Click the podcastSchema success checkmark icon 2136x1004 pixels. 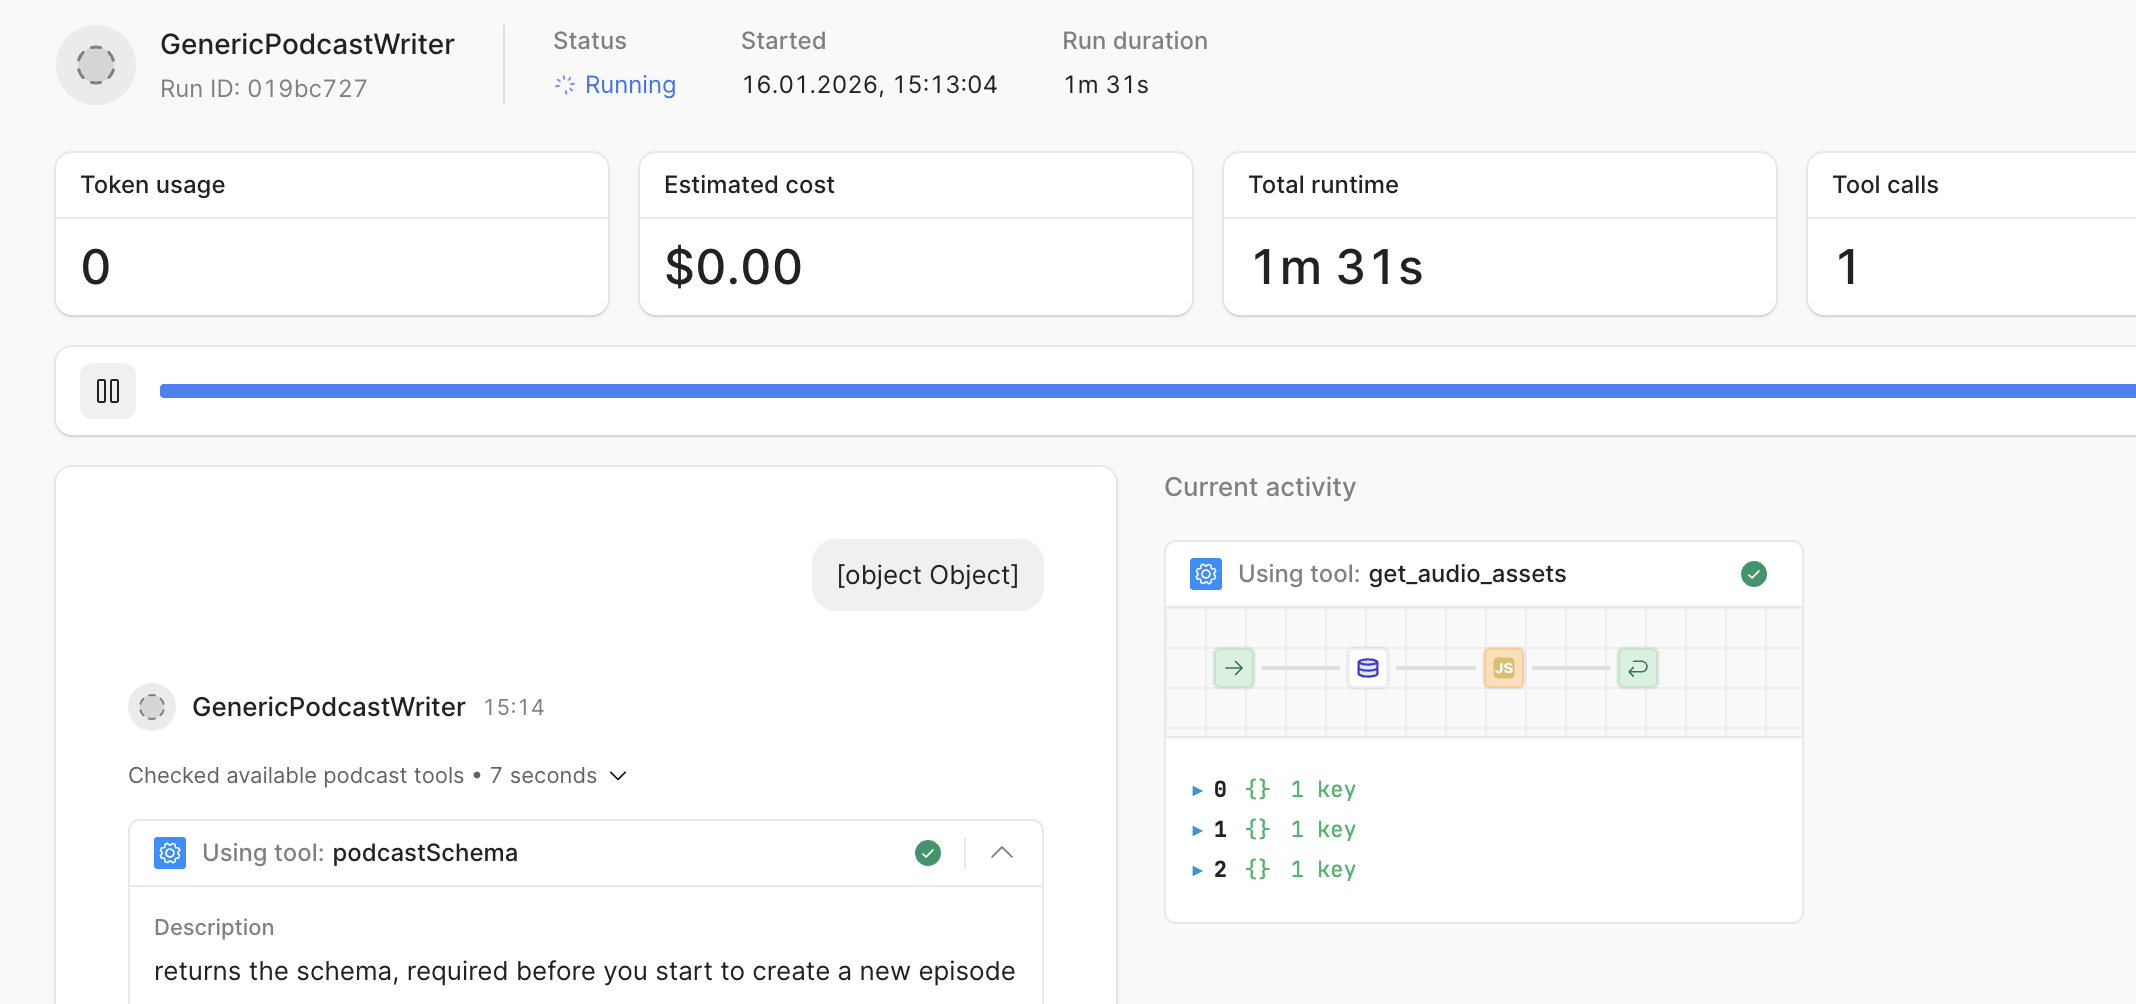(x=928, y=853)
